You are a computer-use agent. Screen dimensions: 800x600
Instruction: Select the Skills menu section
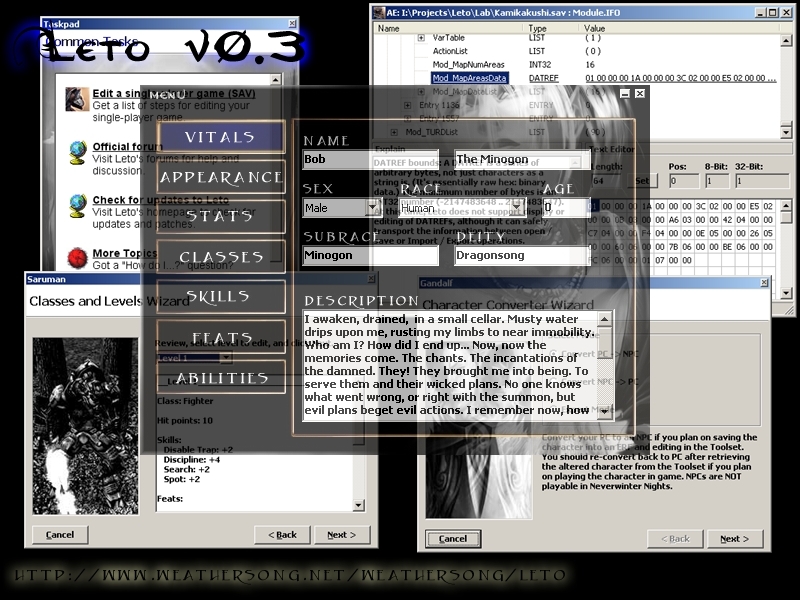pyautogui.click(x=220, y=297)
